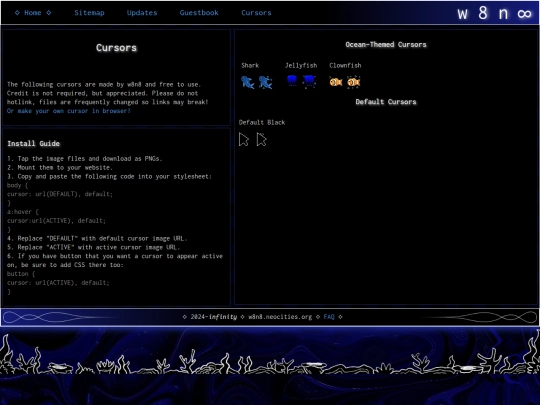Click the 'cursor: url(DEFAULT), default;' code line
This screenshot has height=405, width=540.
pyautogui.click(x=60, y=194)
